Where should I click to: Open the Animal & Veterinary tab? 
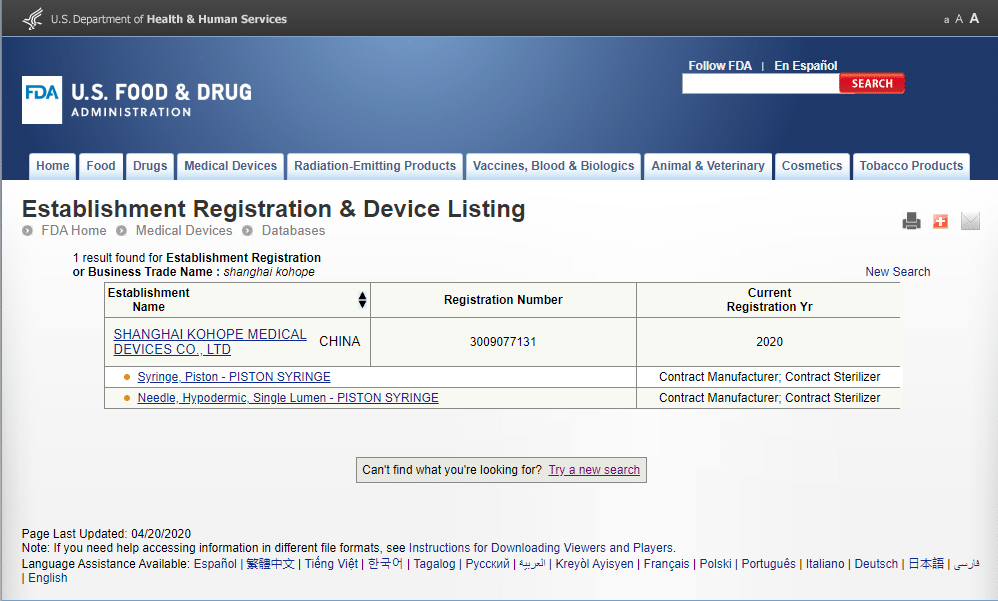coord(708,166)
